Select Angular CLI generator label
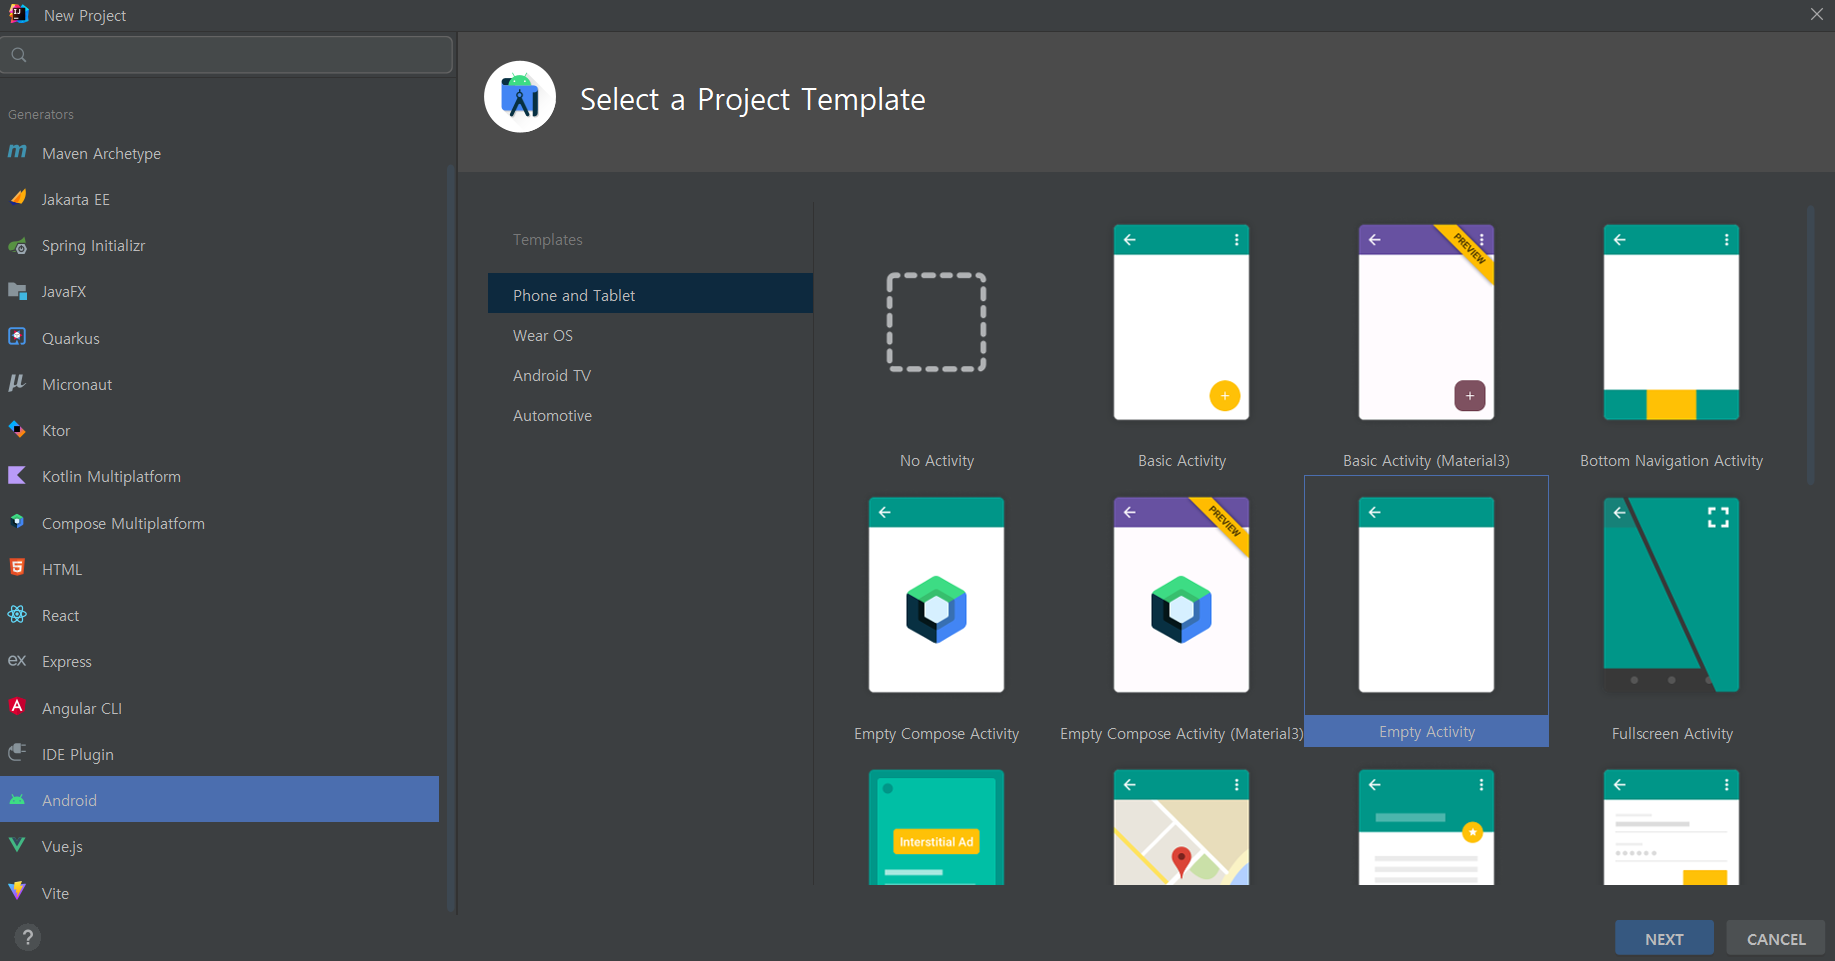1835x961 pixels. [82, 708]
